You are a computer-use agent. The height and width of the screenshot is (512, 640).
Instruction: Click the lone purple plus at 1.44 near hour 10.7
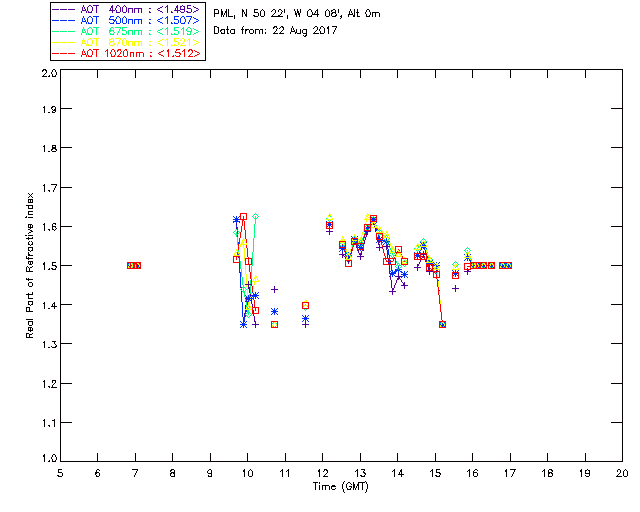(275, 289)
